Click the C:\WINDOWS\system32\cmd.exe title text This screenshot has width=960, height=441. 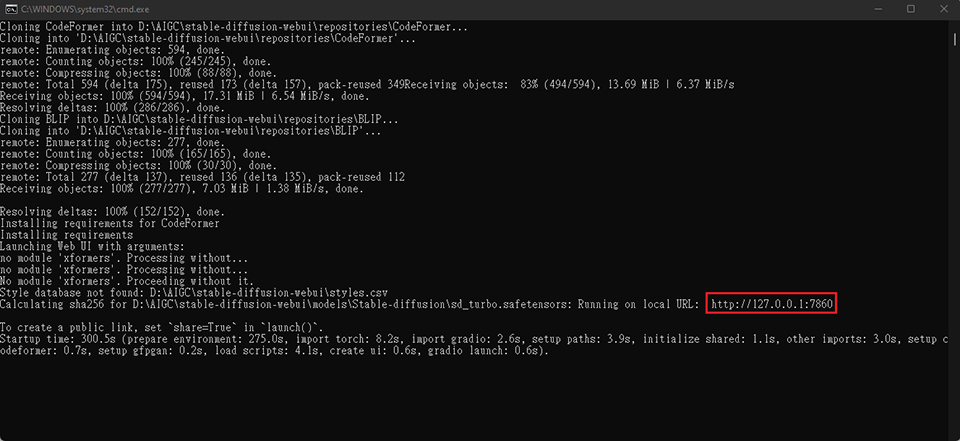click(71, 8)
